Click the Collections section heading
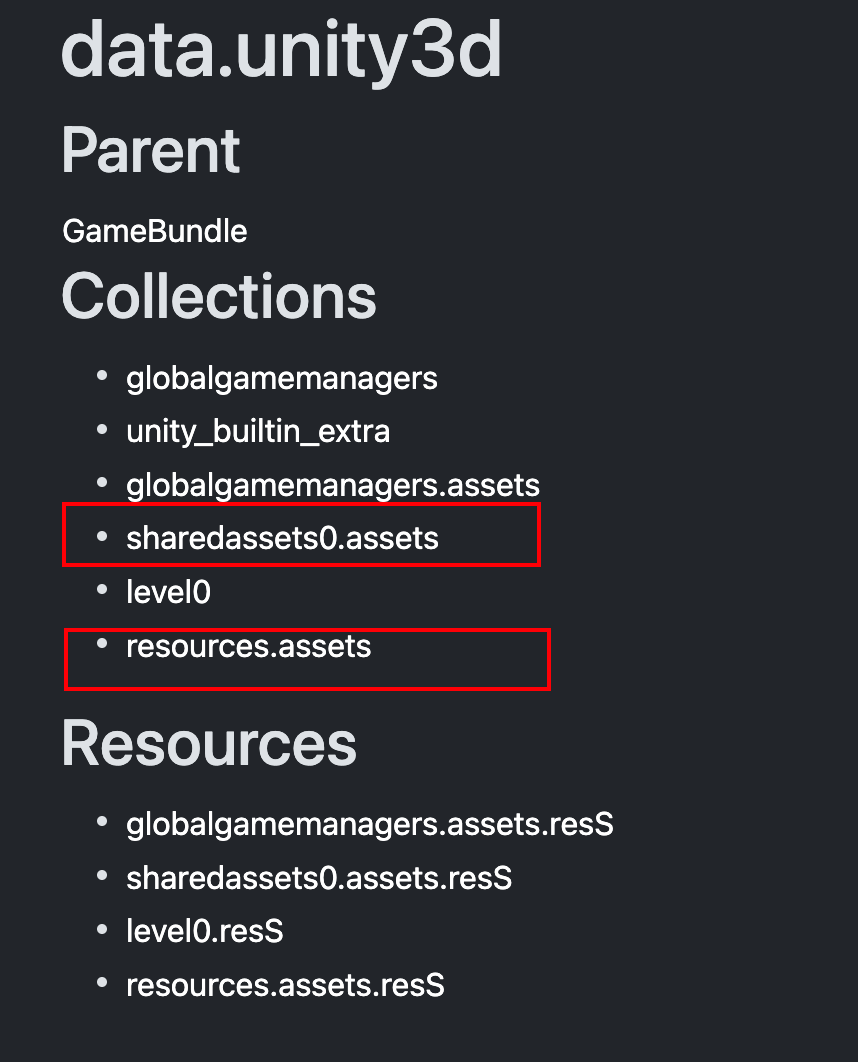 coord(219,296)
